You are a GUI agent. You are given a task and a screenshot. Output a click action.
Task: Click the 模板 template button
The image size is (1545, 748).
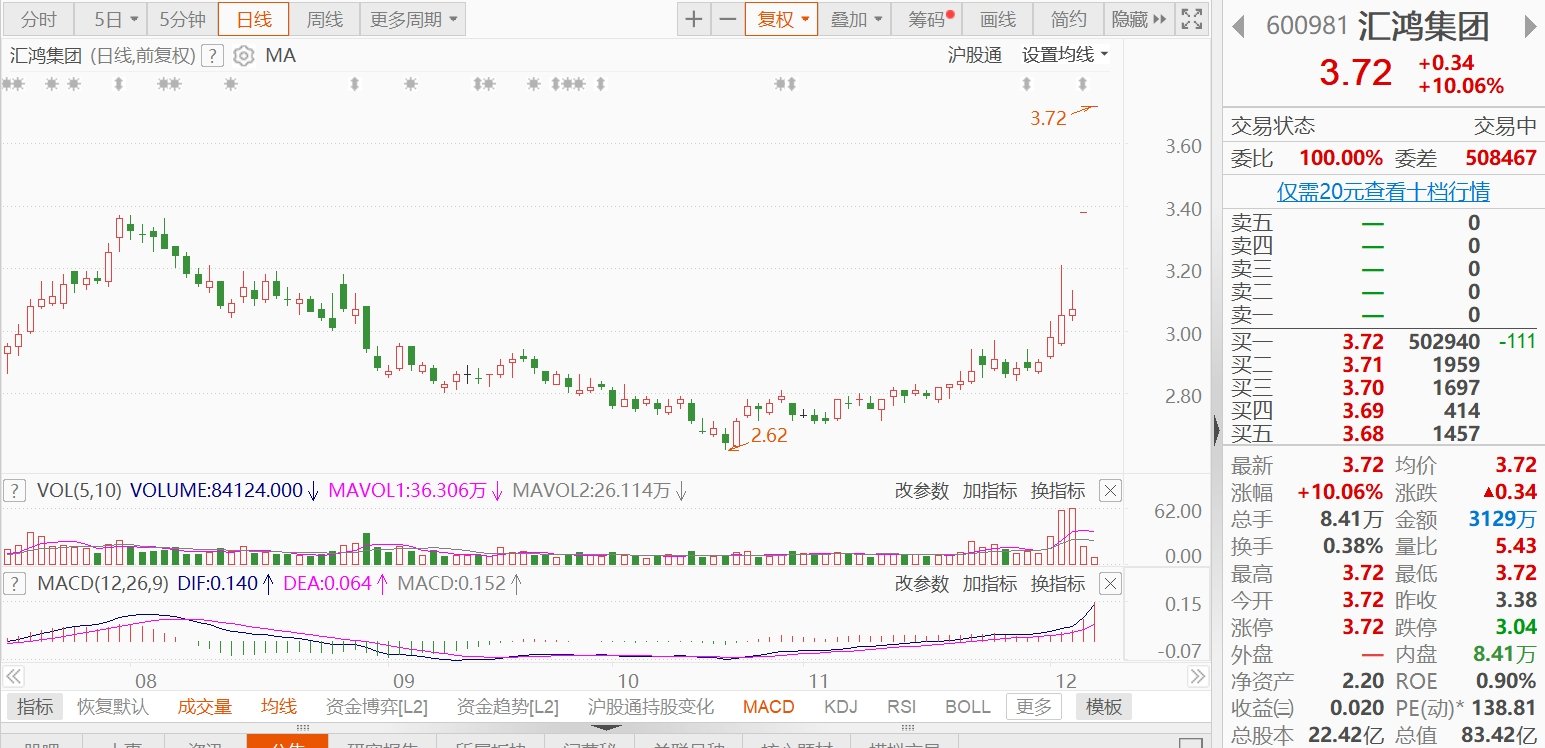pyautogui.click(x=1104, y=707)
